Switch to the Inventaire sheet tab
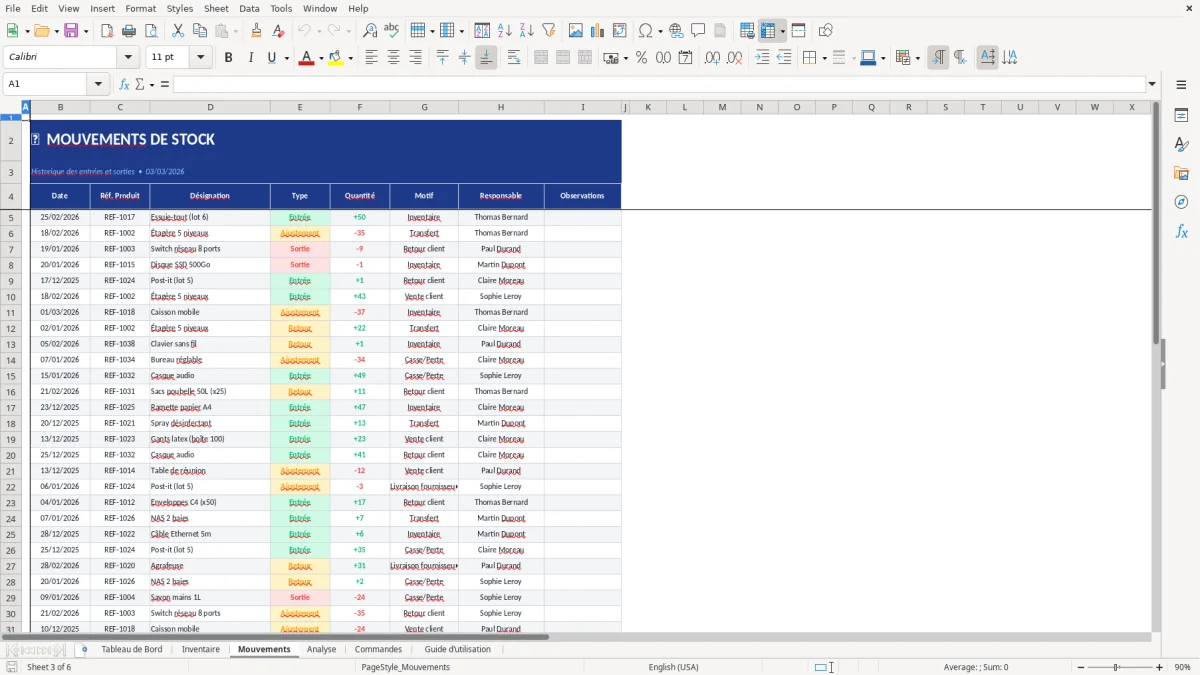This screenshot has width=1200, height=675. (201, 648)
